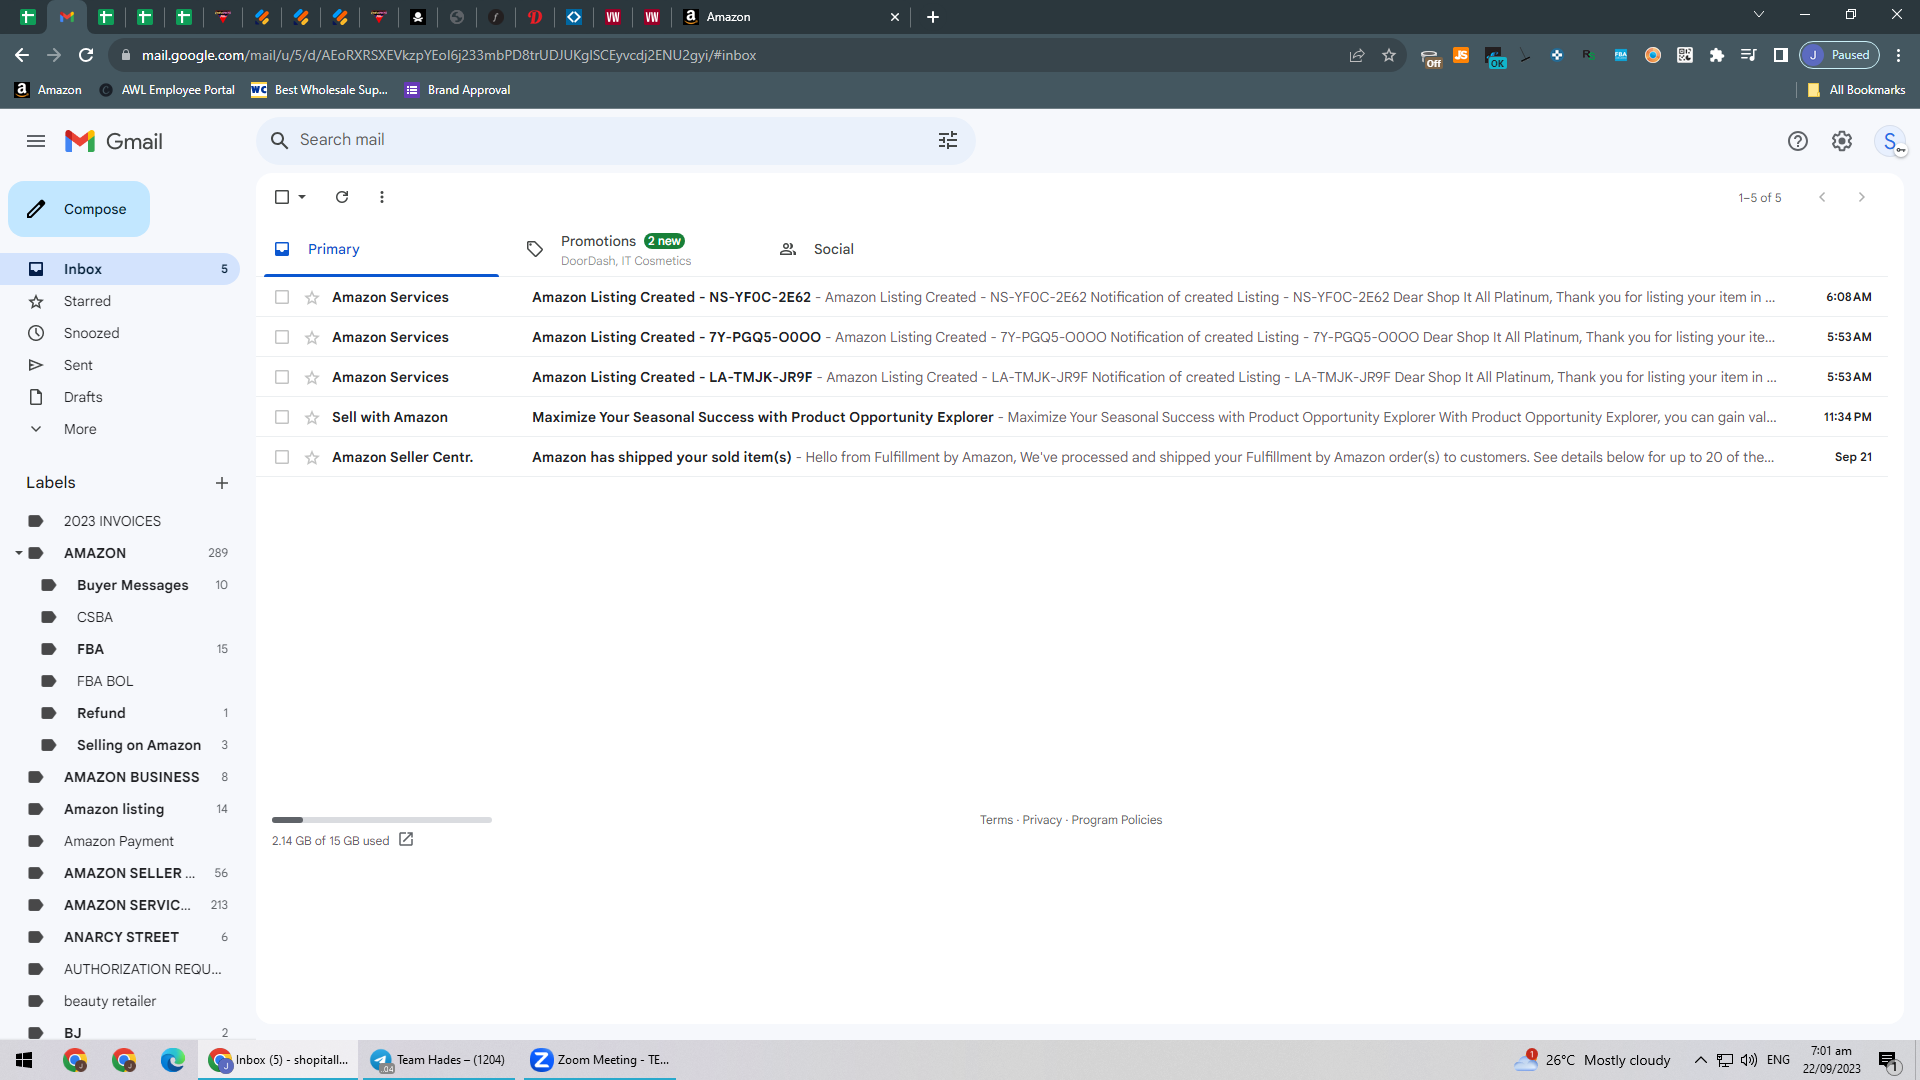
Task: Open Chrome side panel icon
Action: (x=1781, y=55)
